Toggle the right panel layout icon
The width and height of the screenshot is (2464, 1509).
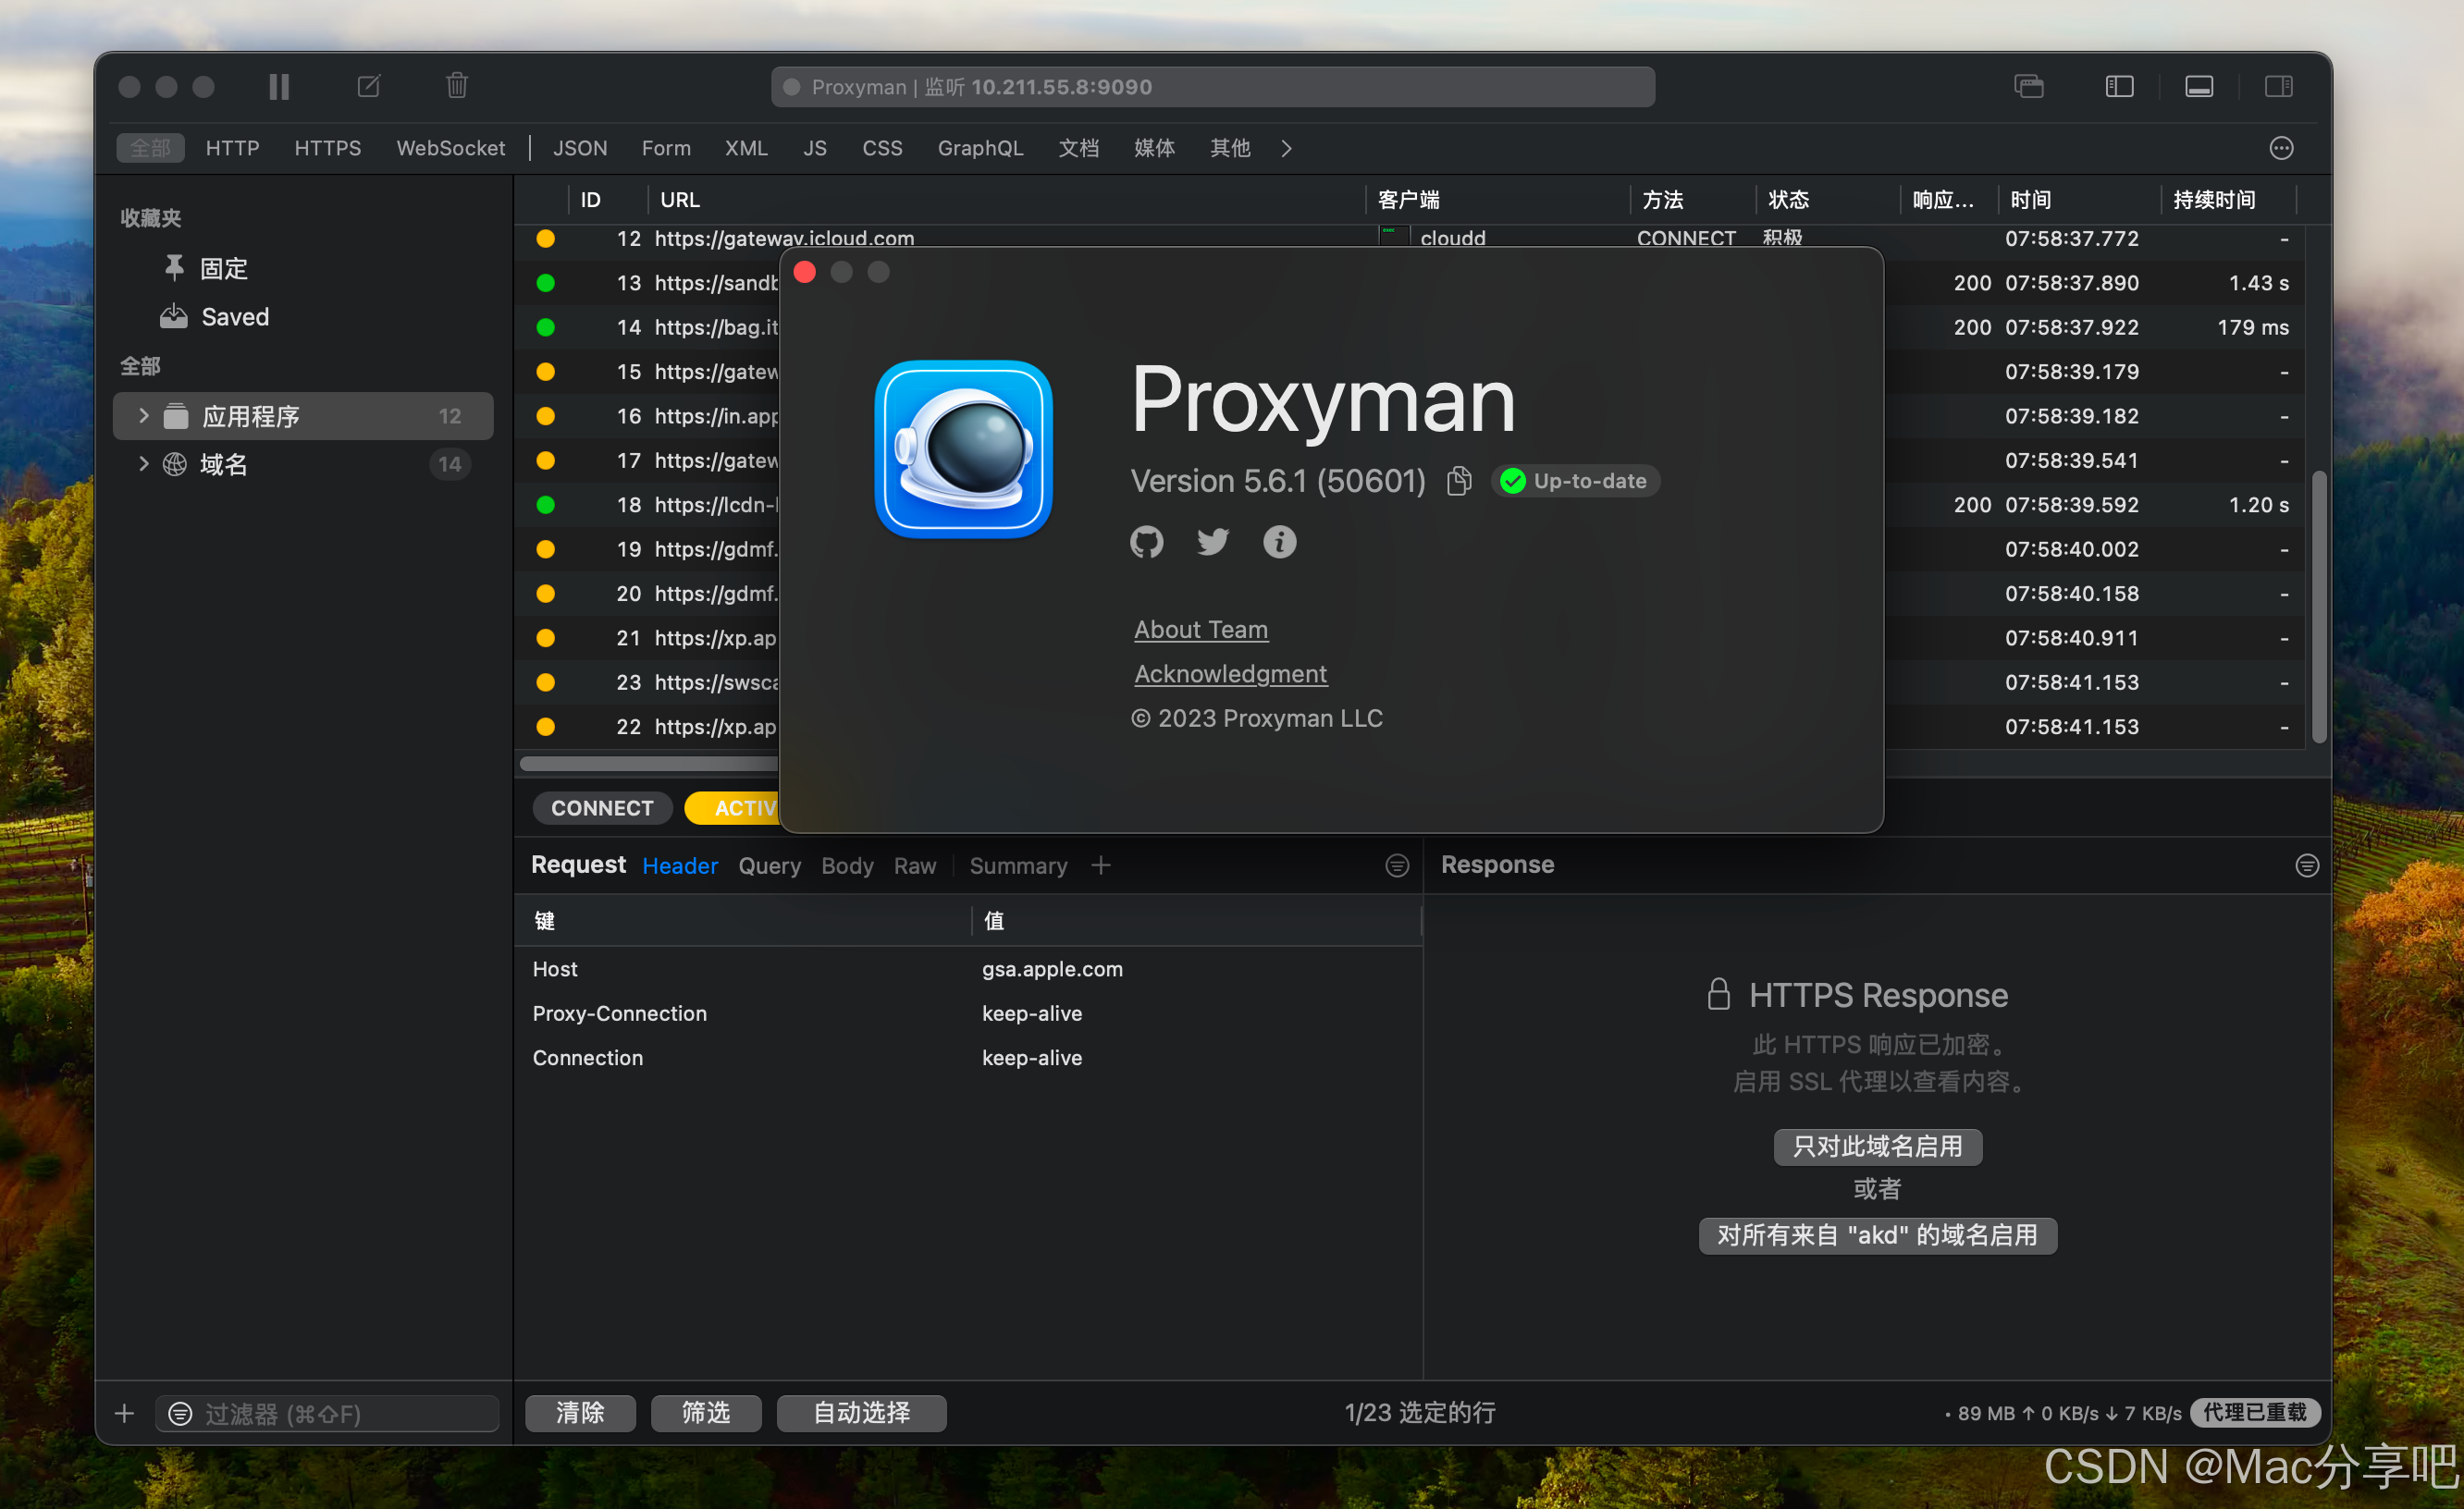point(2279,87)
